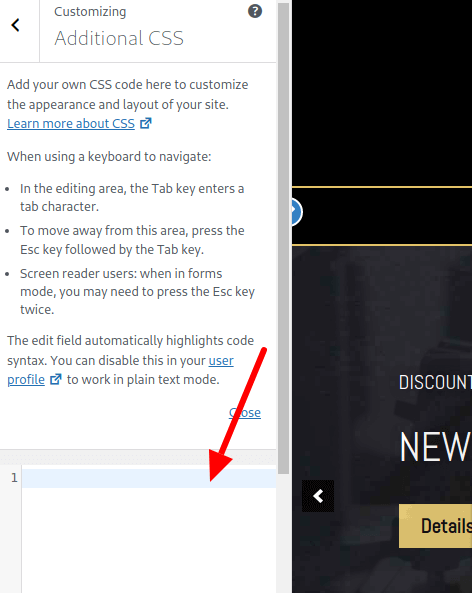
Task: Click line number 1 in the editor gutter
Action: (x=14, y=478)
